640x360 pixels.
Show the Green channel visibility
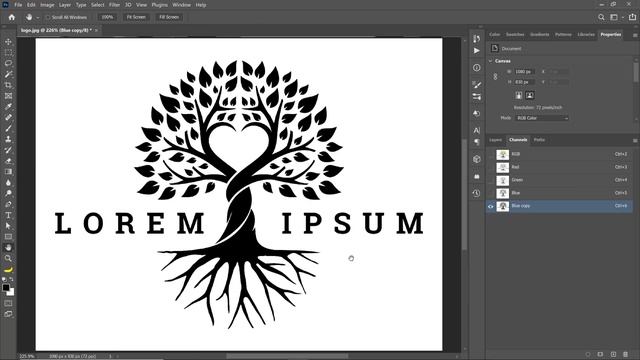491,180
